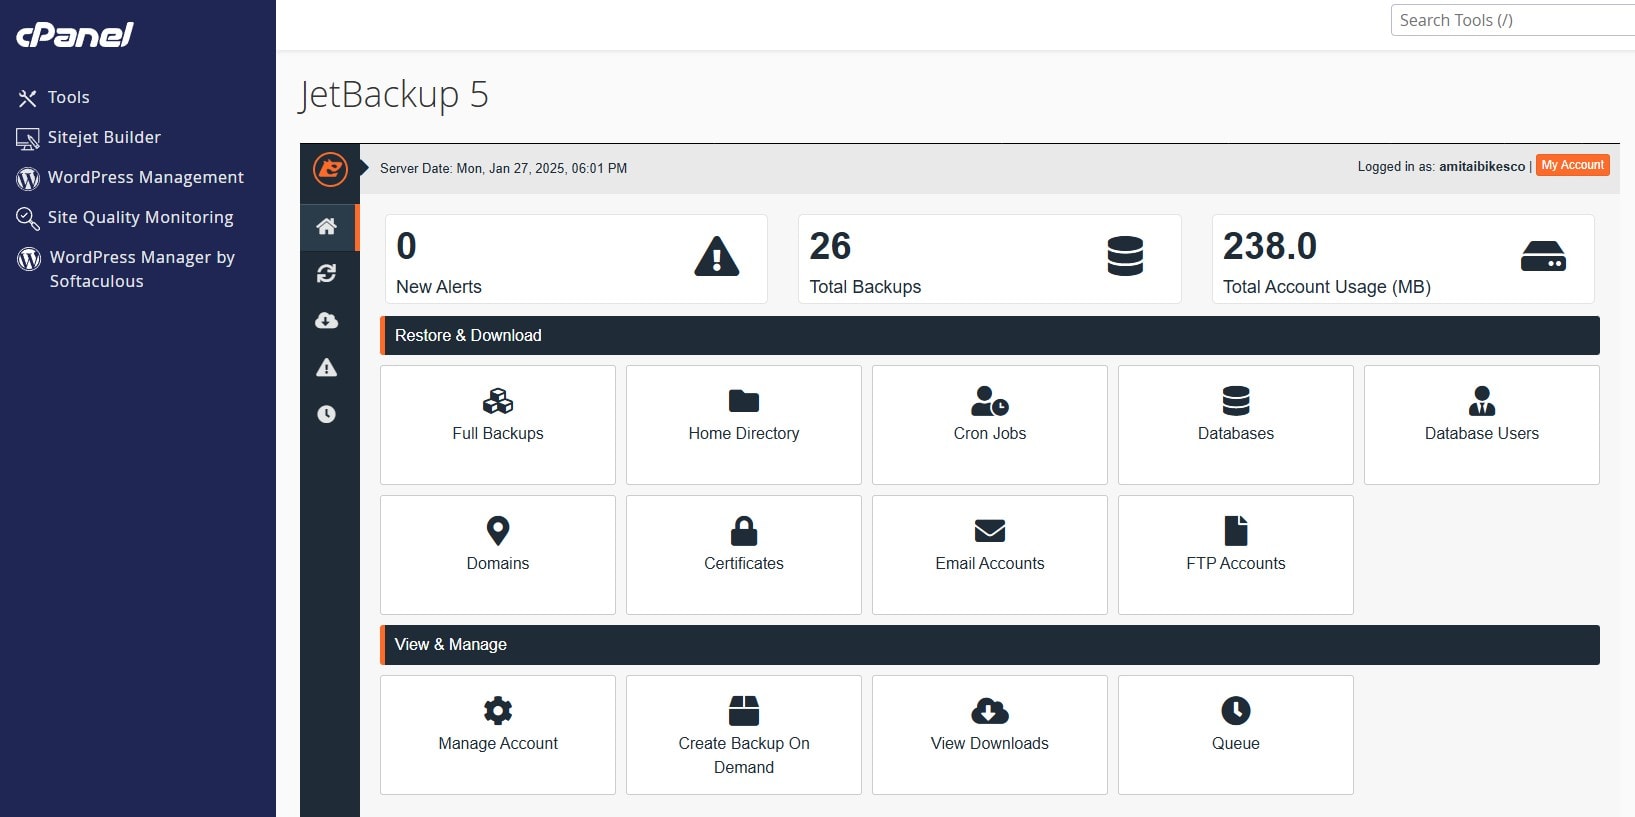Open the downloads cloud sidebar icon

point(327,320)
